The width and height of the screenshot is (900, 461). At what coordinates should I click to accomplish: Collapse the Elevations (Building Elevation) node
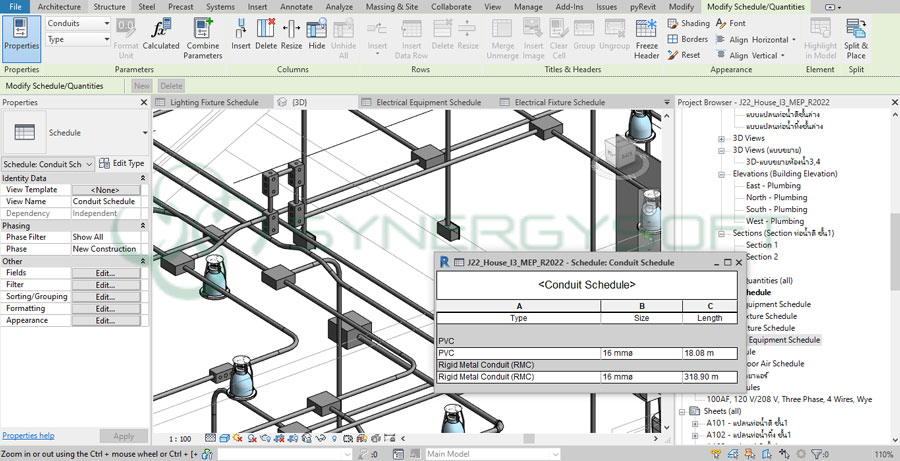coord(723,174)
